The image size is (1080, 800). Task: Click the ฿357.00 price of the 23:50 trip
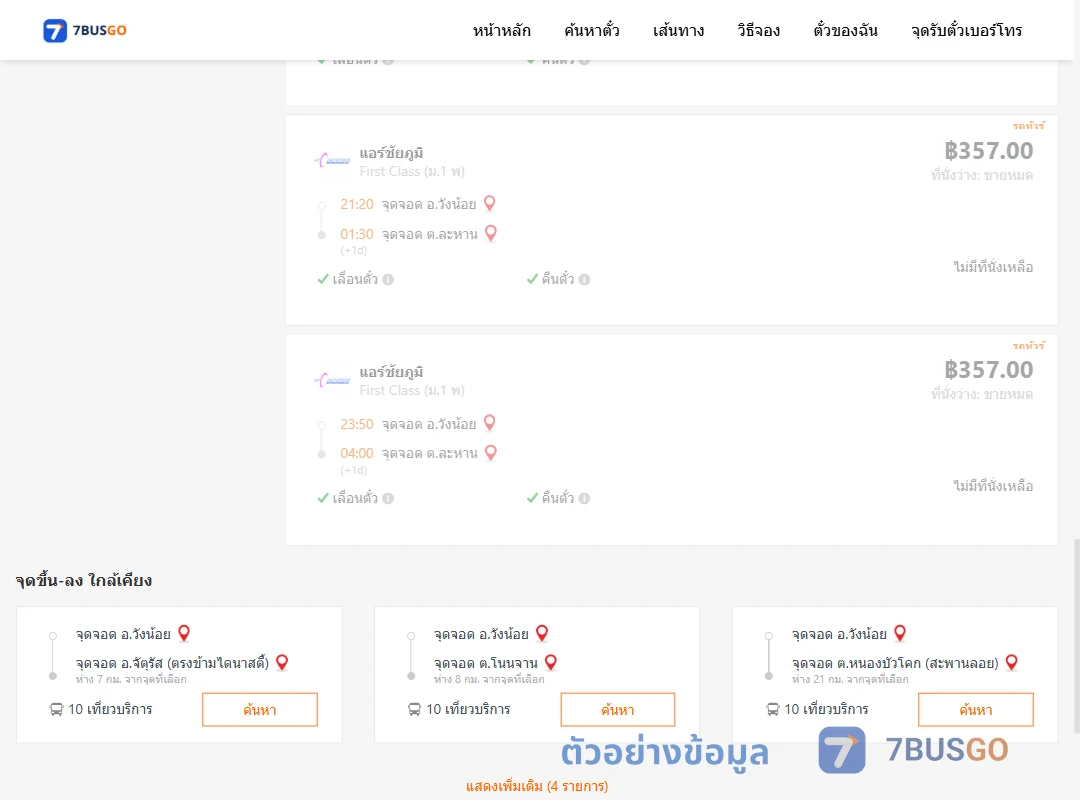(988, 369)
